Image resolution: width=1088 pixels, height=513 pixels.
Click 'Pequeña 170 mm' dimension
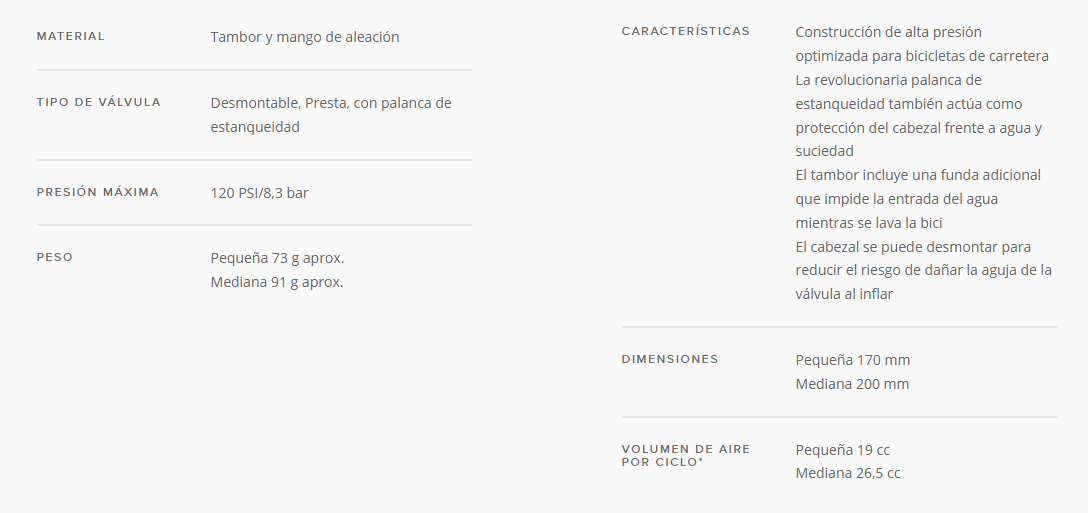click(x=853, y=360)
